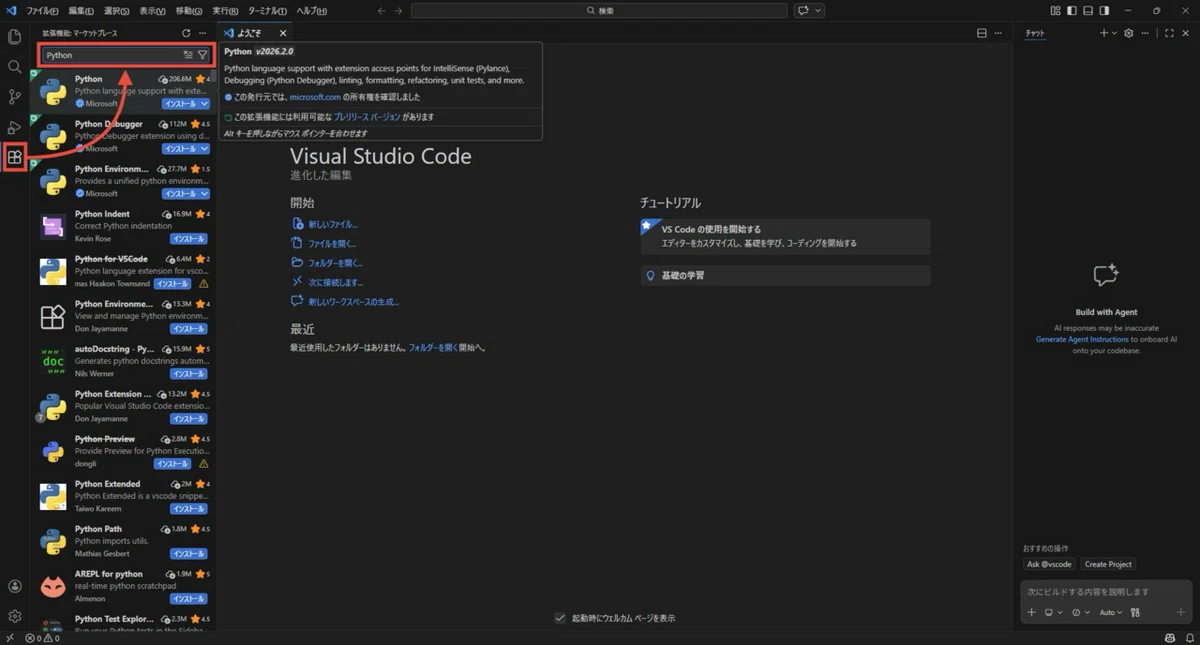Screen dimensions: 1200x645
Task: Open the フォルダーを開く link under 開始
Action: 335,263
